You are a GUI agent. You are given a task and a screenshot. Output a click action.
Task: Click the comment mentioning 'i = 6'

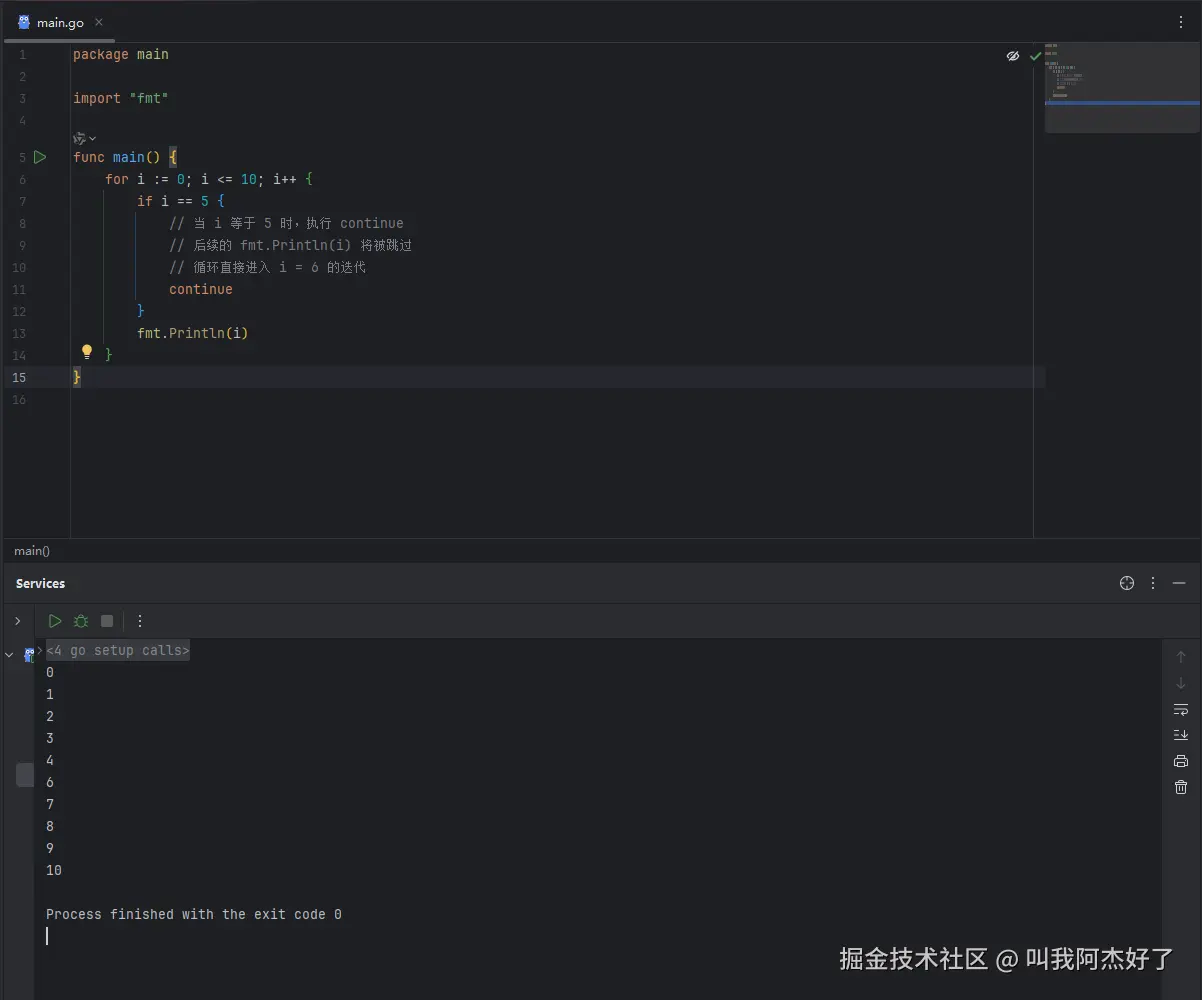268,267
